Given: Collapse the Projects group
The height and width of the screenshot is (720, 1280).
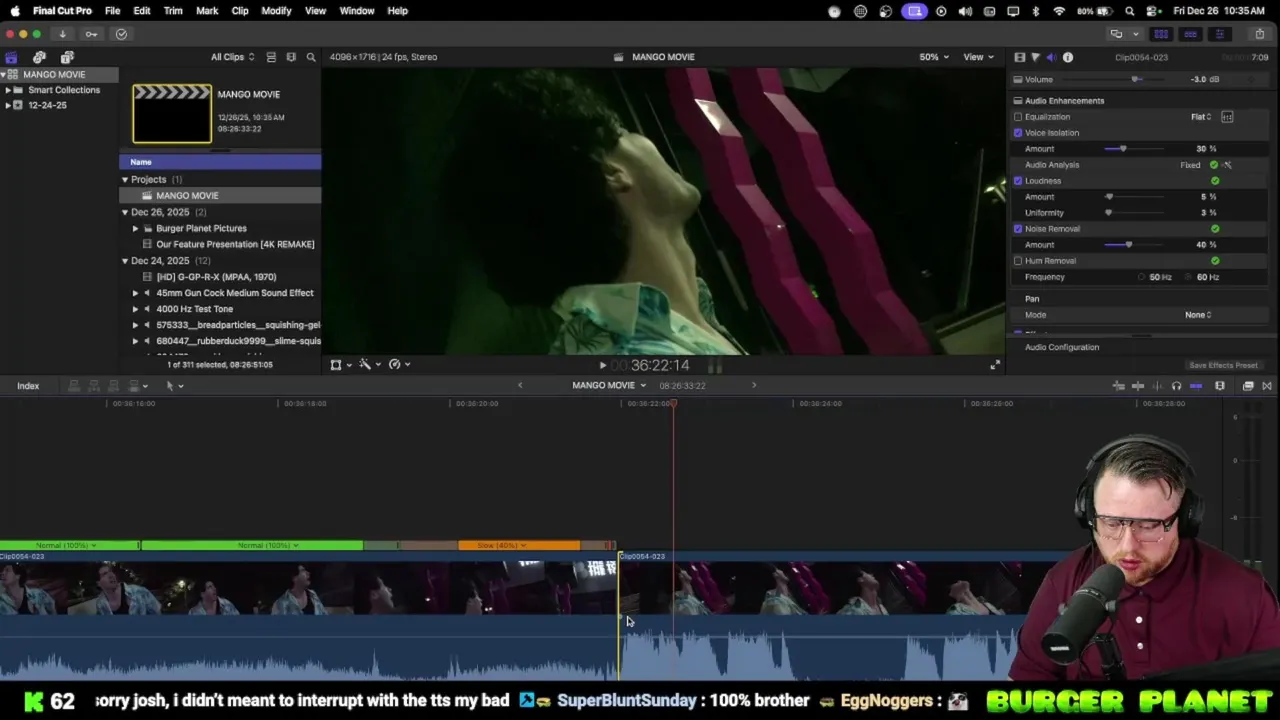Looking at the screenshot, I should click(x=125, y=180).
